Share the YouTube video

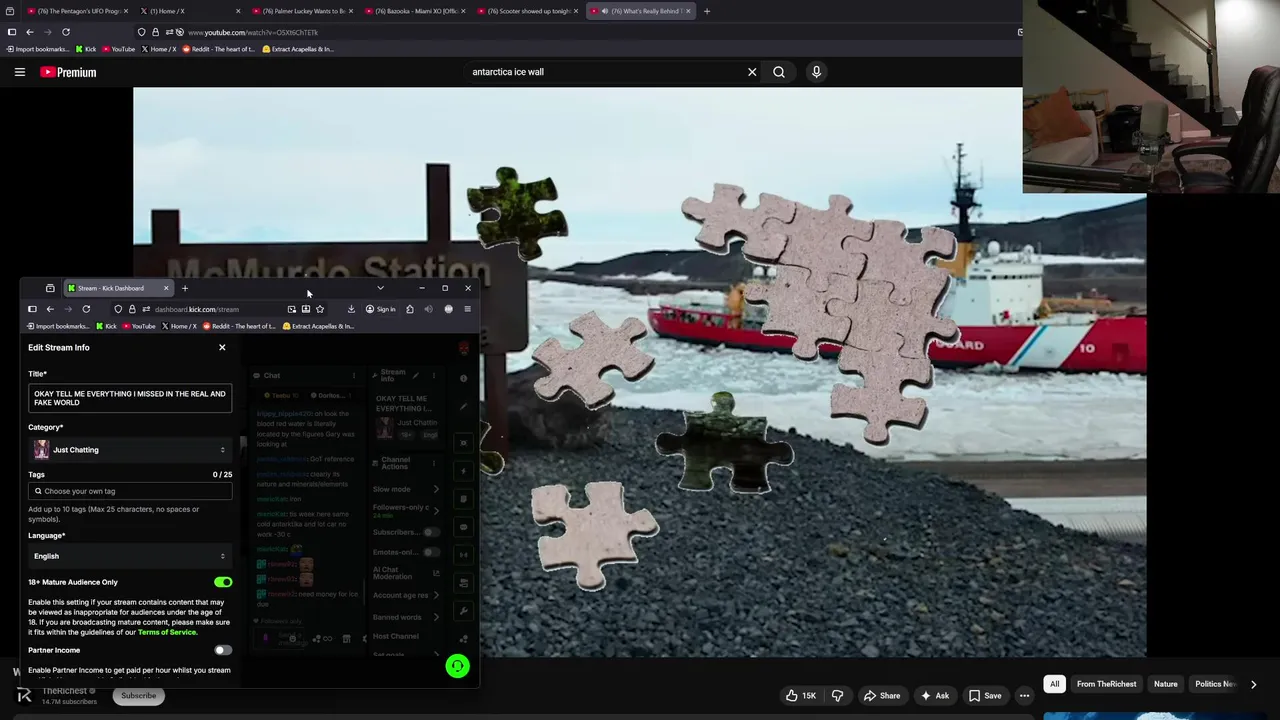tap(882, 696)
